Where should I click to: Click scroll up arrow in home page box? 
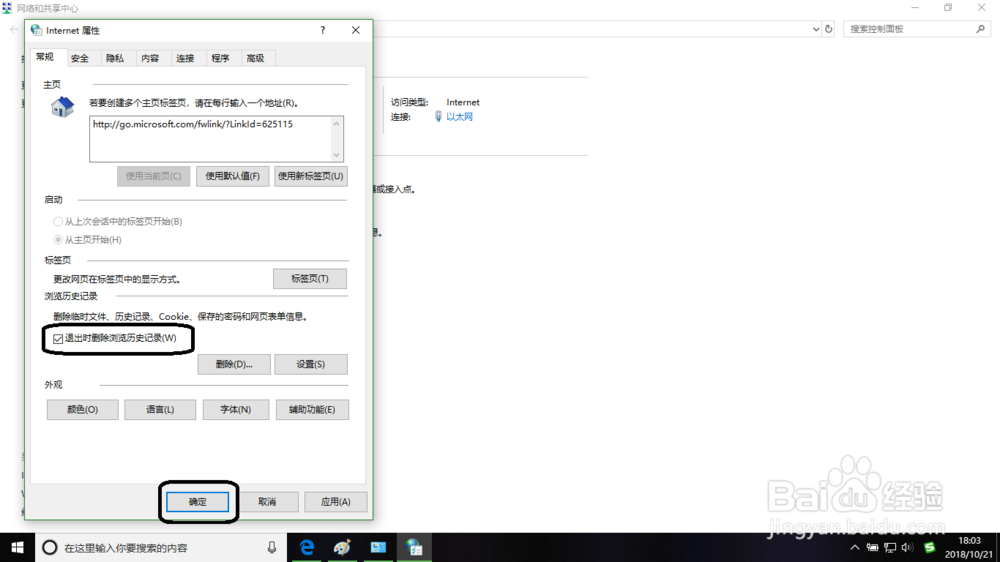pyautogui.click(x=336, y=124)
